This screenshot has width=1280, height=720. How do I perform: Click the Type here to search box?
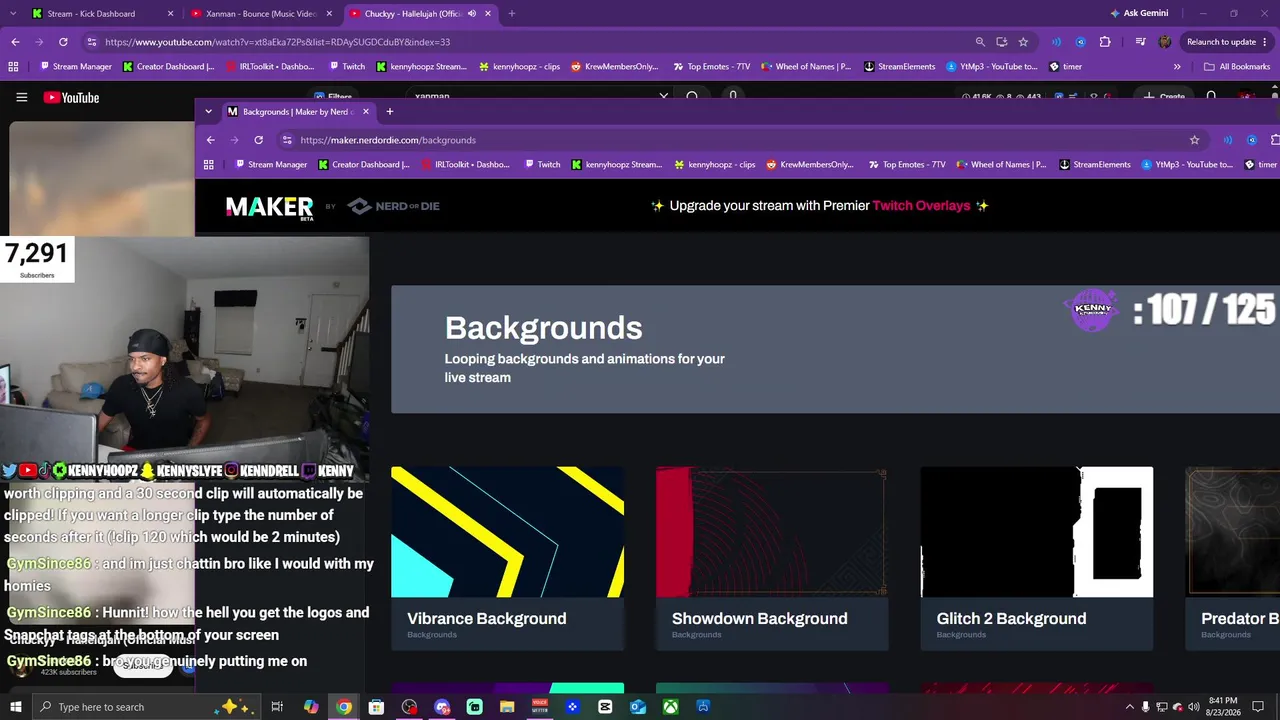pyautogui.click(x=146, y=707)
